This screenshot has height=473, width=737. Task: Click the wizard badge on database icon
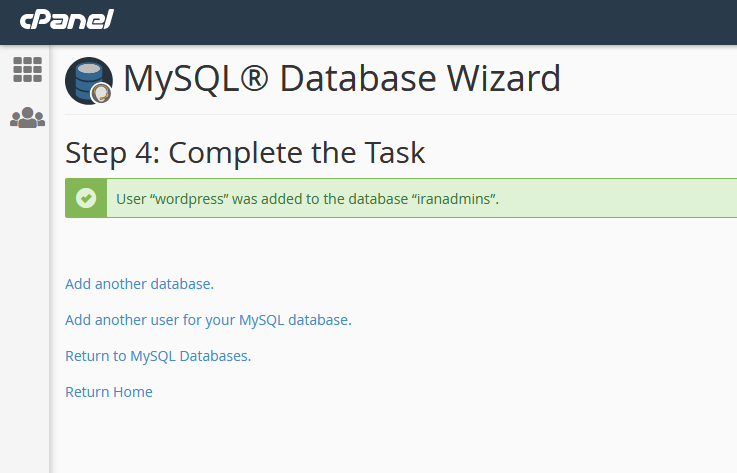pos(101,93)
